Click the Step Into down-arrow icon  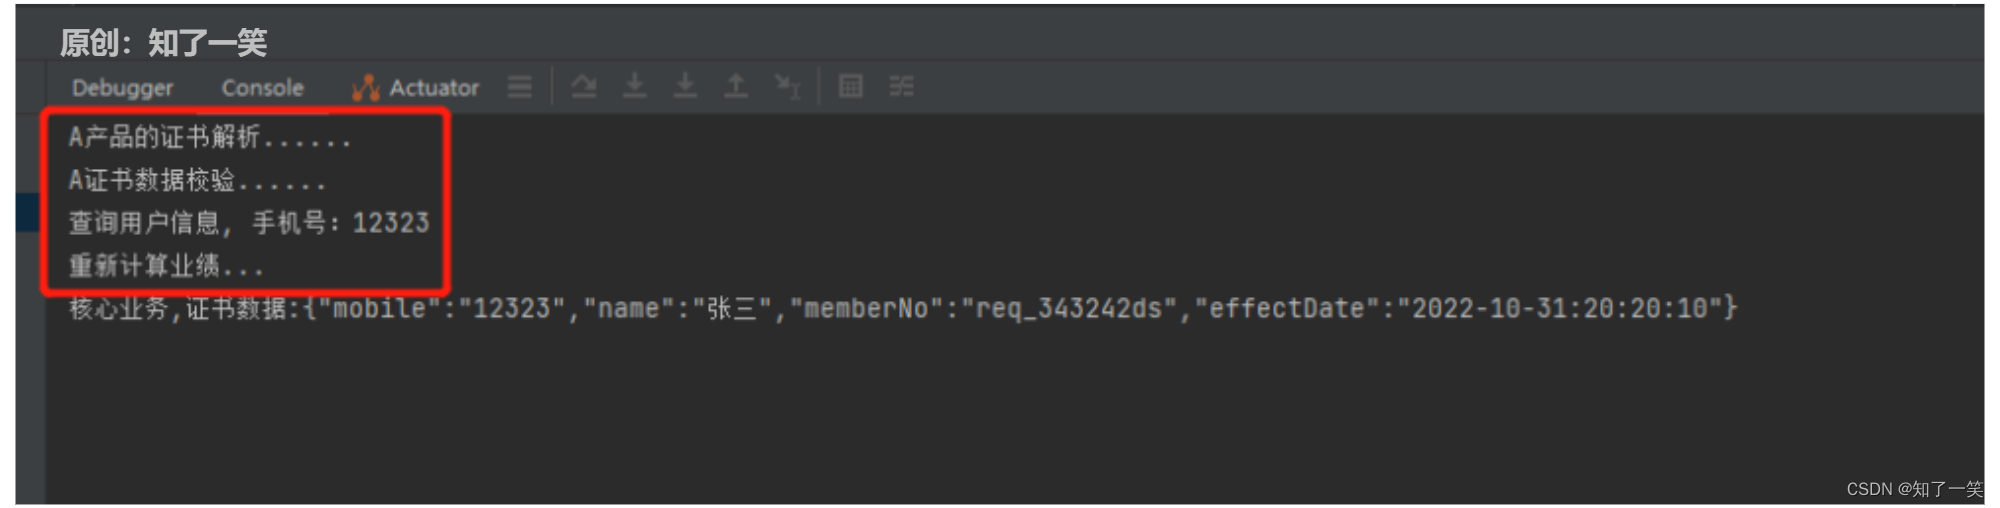634,87
